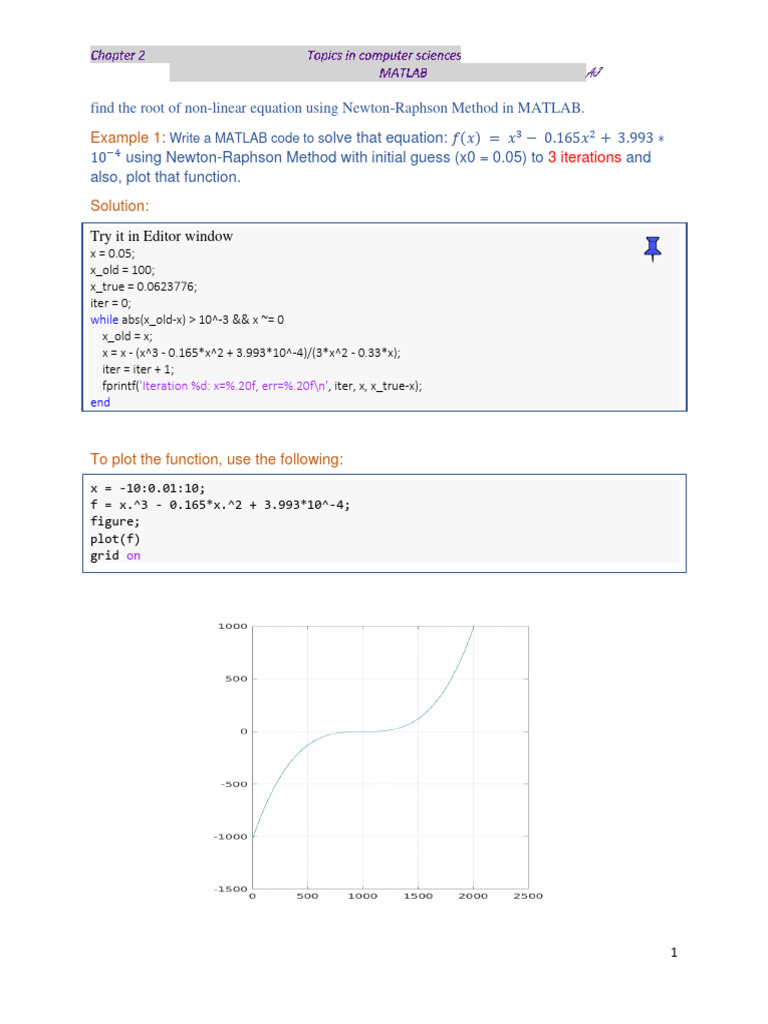Click the blue "while" keyword
The image size is (768, 1024).
click(x=104, y=320)
